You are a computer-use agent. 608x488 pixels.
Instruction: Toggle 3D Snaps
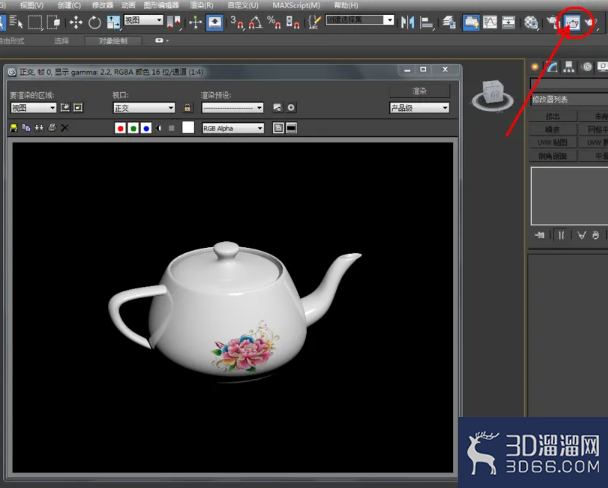click(x=237, y=22)
